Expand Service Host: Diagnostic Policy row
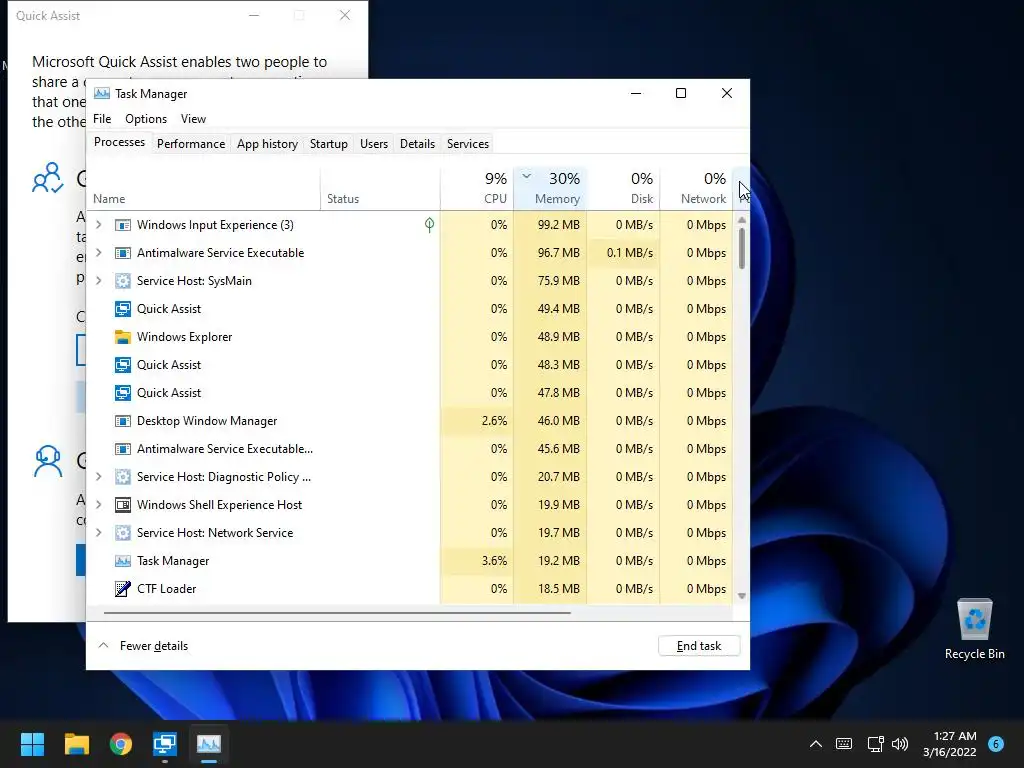Viewport: 1024px width, 768px height. pos(99,477)
